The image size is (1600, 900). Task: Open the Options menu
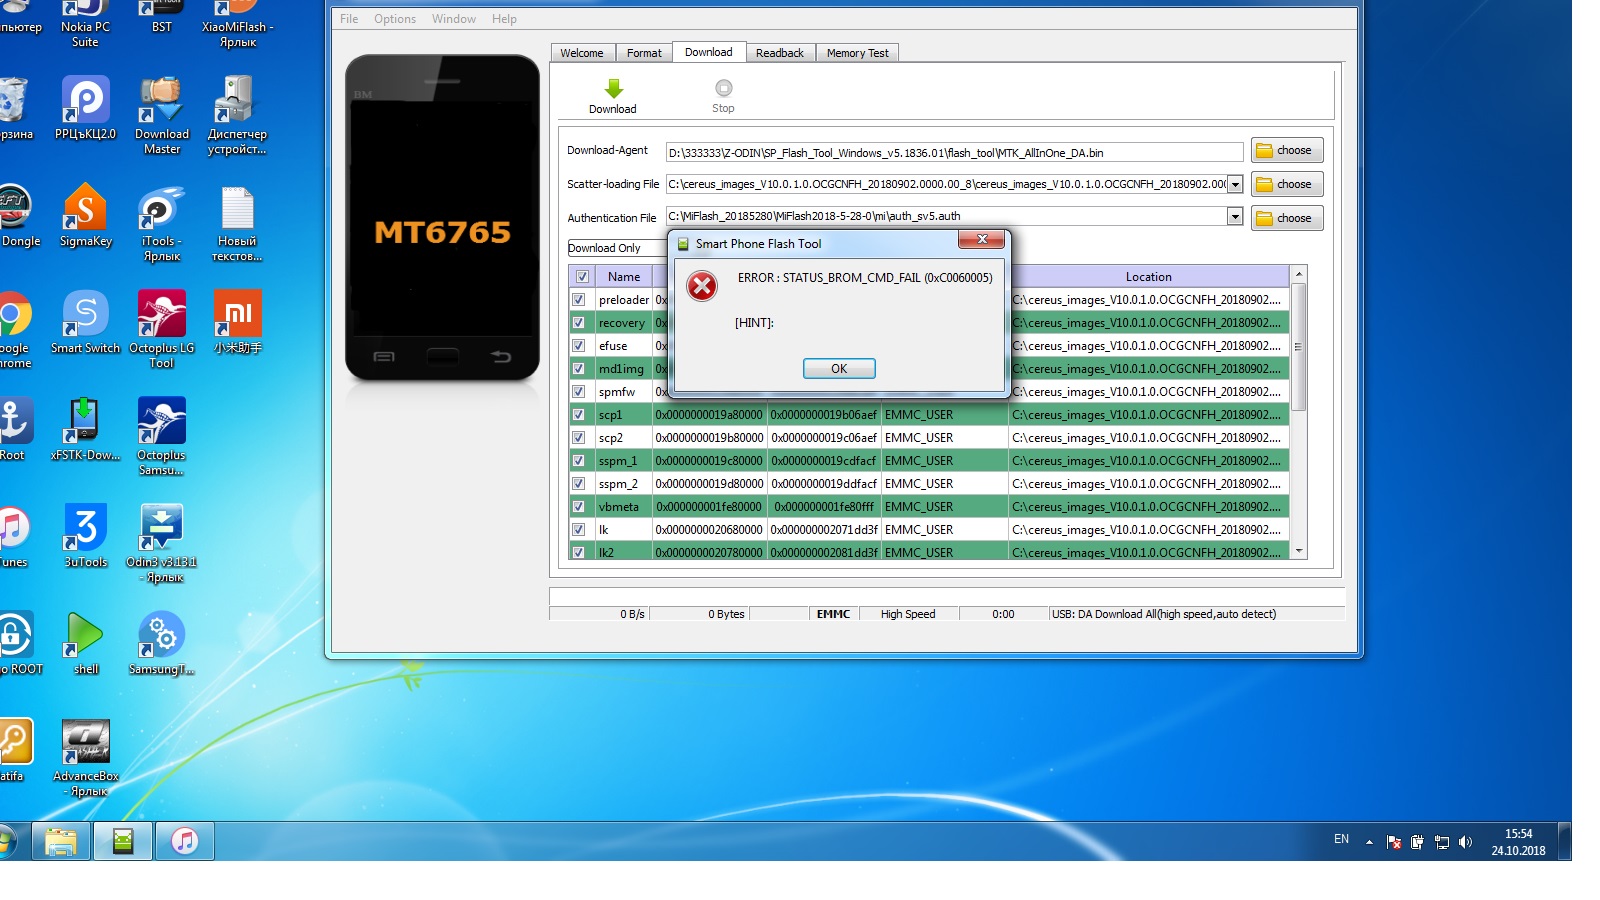point(394,19)
